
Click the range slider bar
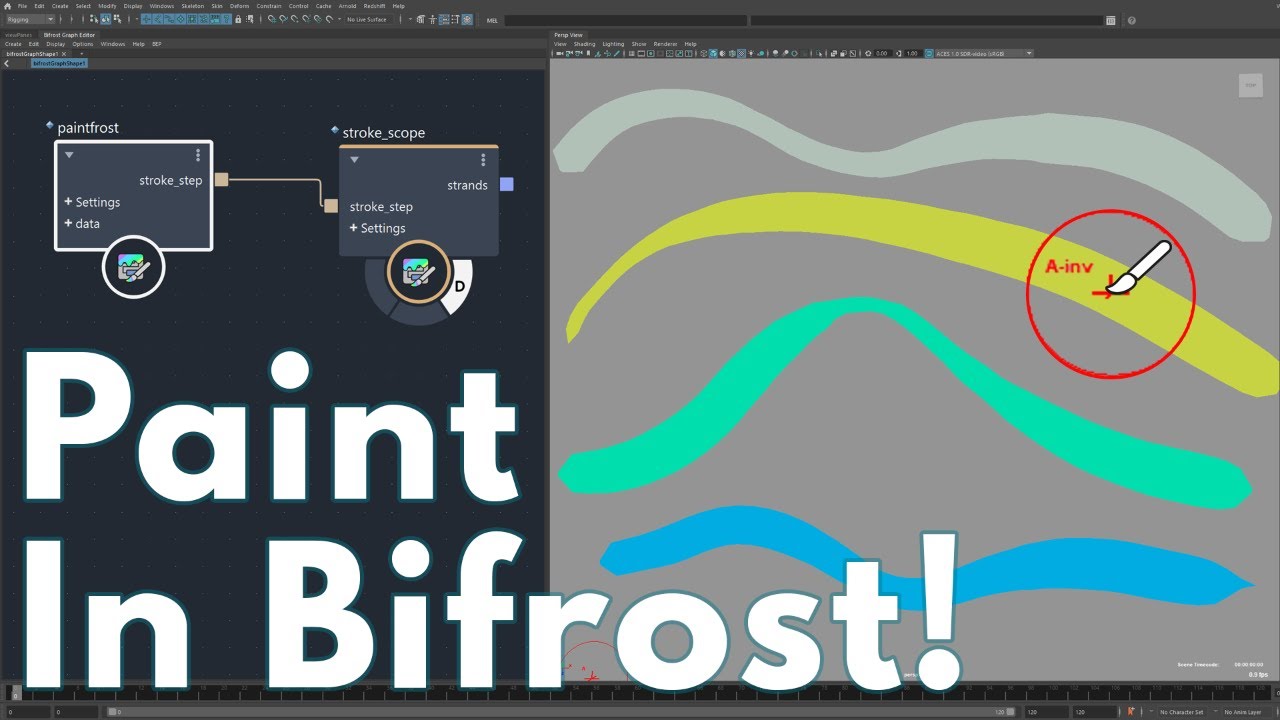click(560, 712)
